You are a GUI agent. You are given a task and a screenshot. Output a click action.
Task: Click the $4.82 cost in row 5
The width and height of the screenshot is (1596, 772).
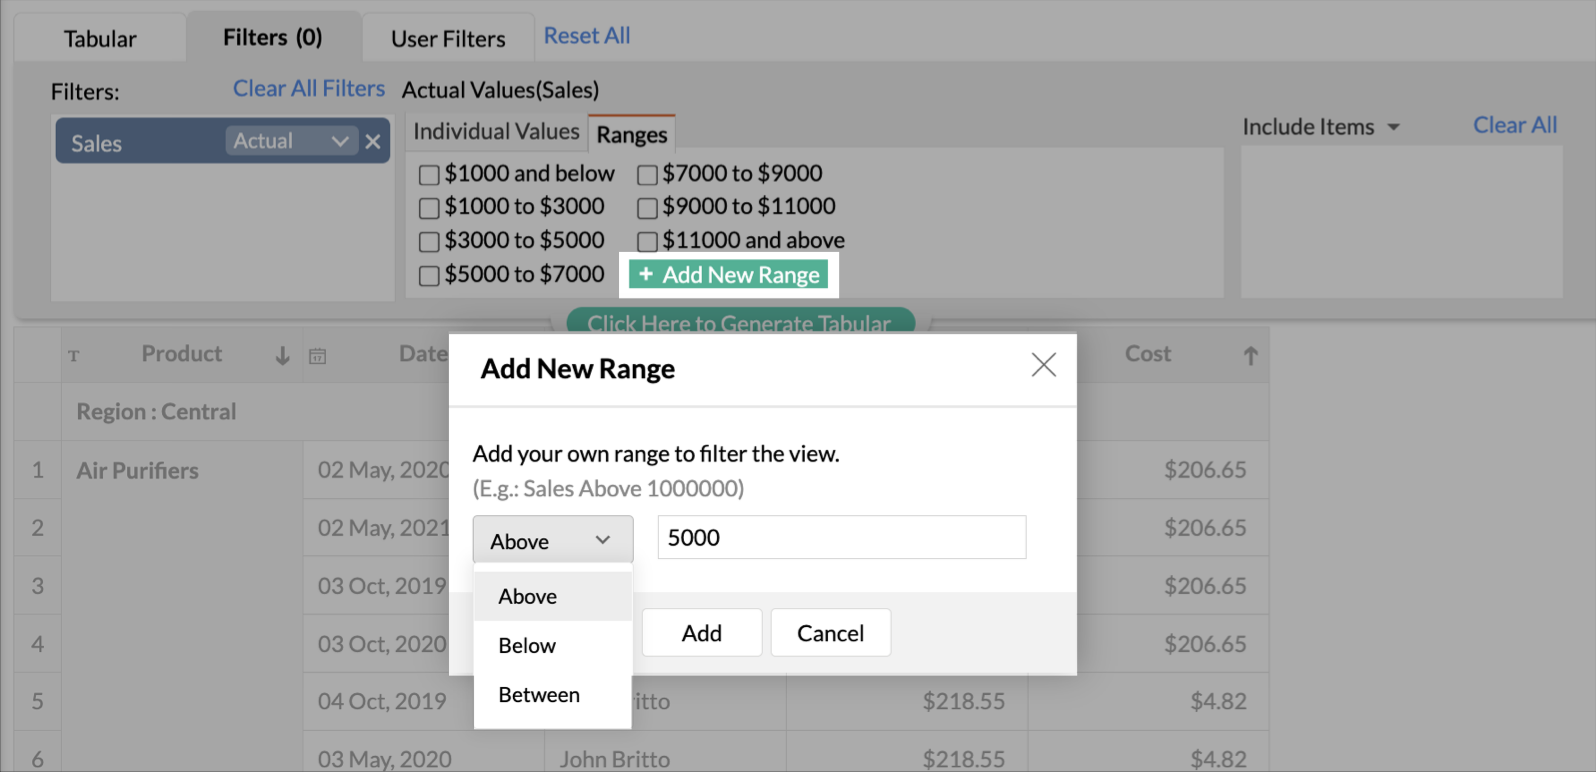point(1218,701)
